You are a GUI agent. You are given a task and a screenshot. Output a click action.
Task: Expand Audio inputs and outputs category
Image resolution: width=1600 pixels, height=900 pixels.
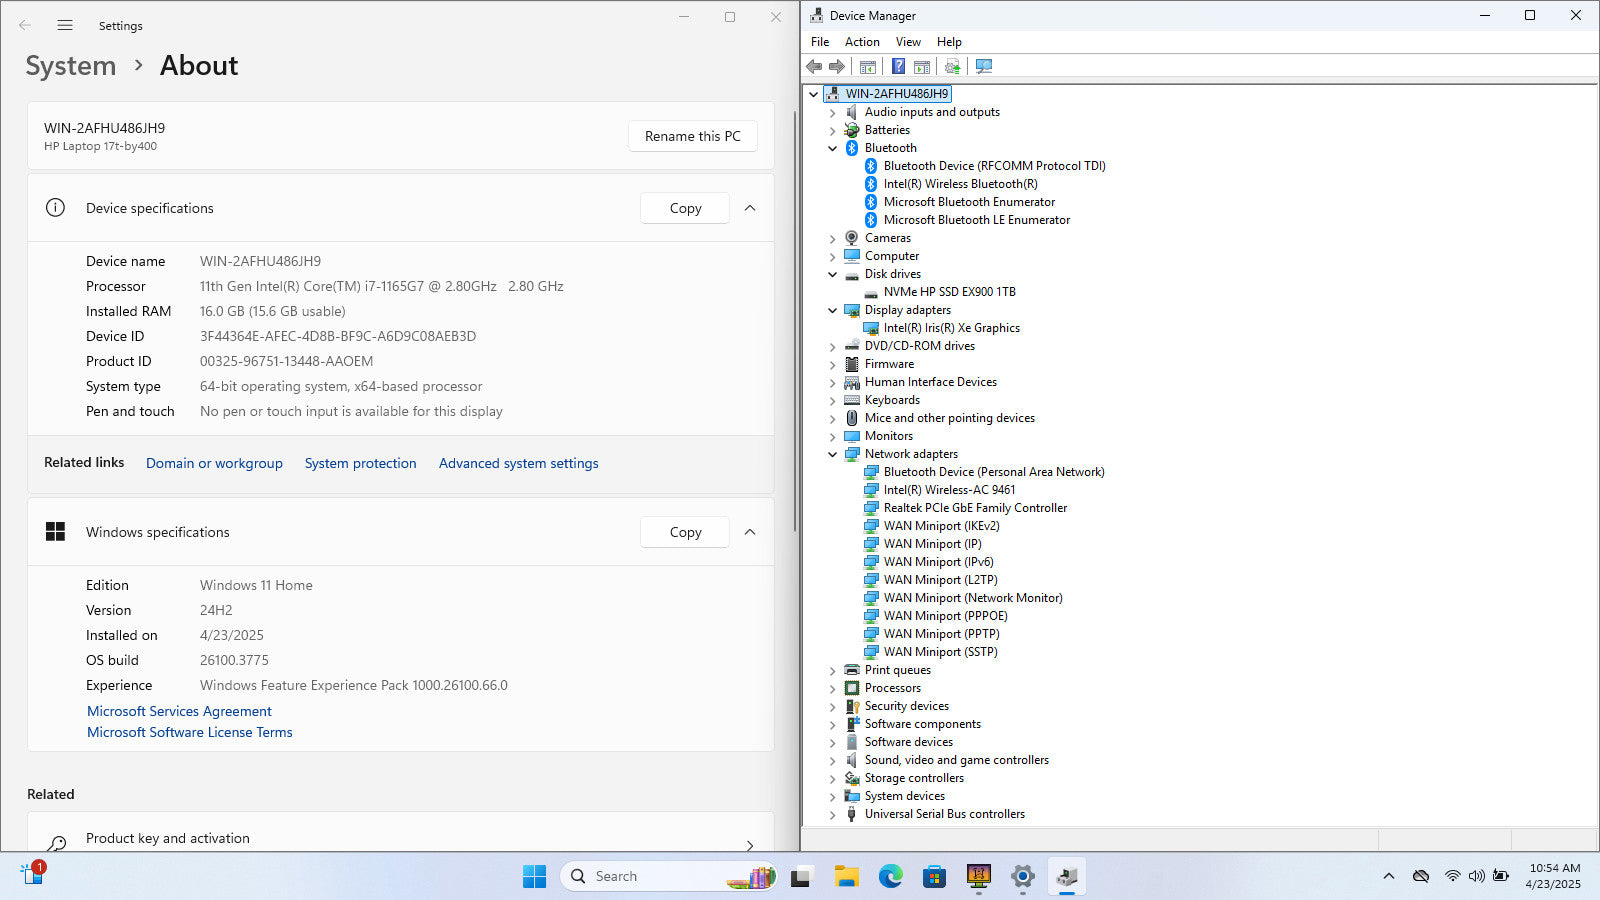click(x=832, y=112)
